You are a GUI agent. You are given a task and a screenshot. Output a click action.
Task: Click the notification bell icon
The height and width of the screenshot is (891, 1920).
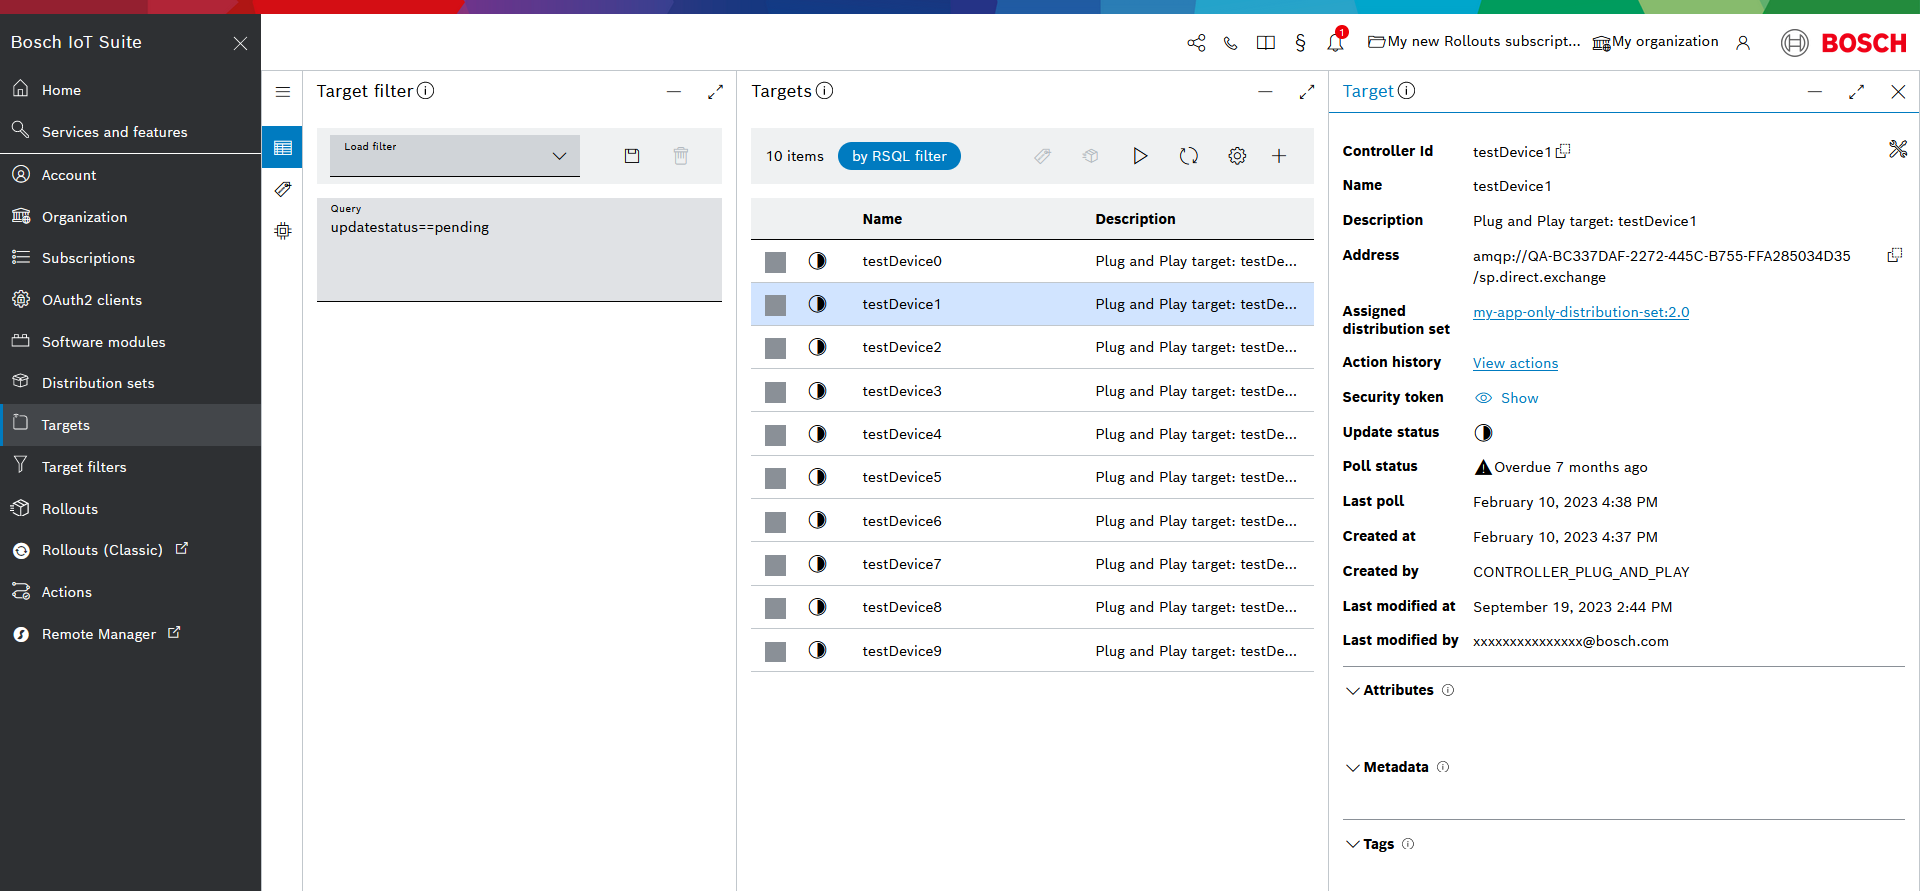tap(1335, 42)
